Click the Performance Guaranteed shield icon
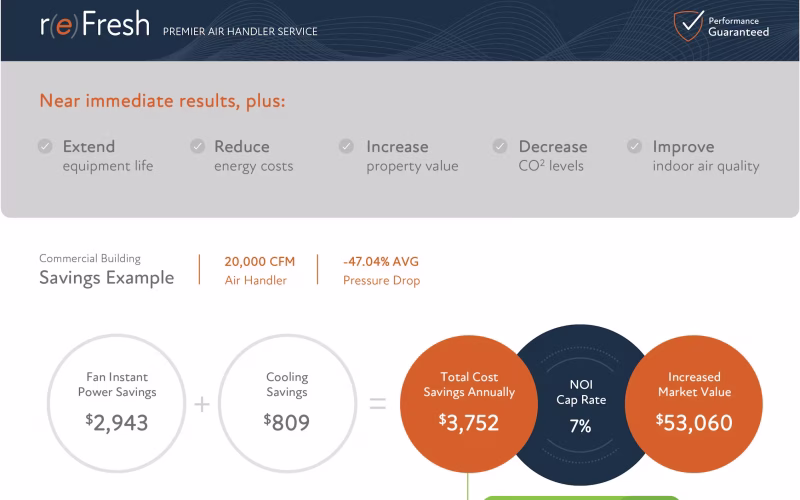 coord(687,26)
